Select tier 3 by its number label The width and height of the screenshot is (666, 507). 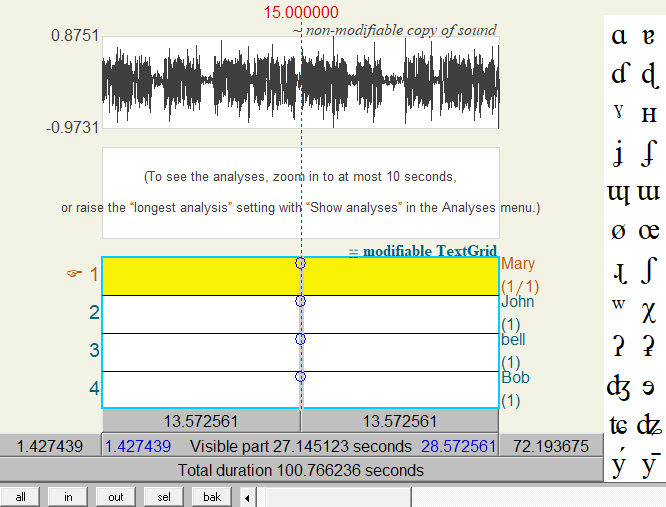(x=94, y=350)
